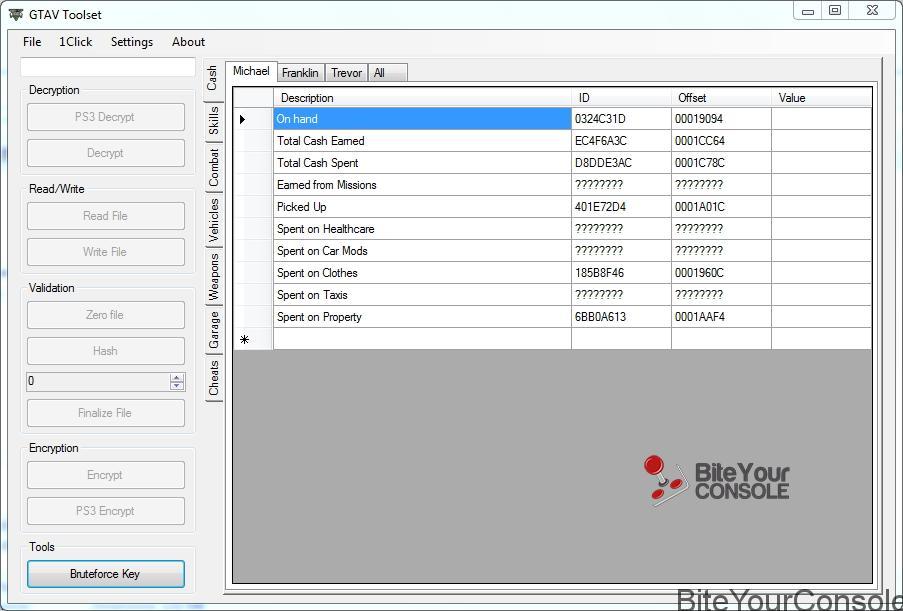Select the 'Earned from Missions' cell

(x=422, y=185)
